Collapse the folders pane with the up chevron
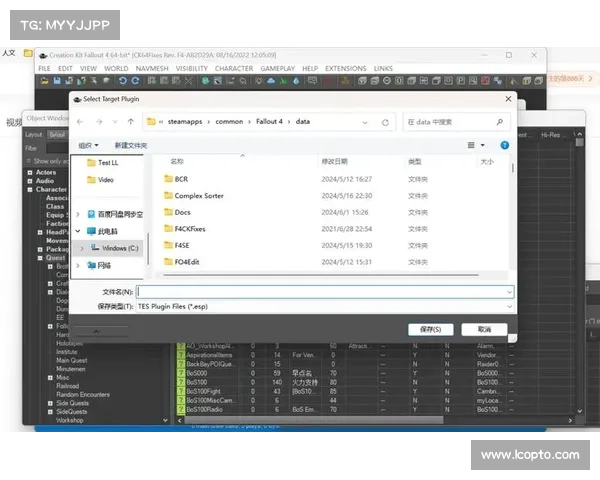The image size is (600, 480). click(x=97, y=331)
